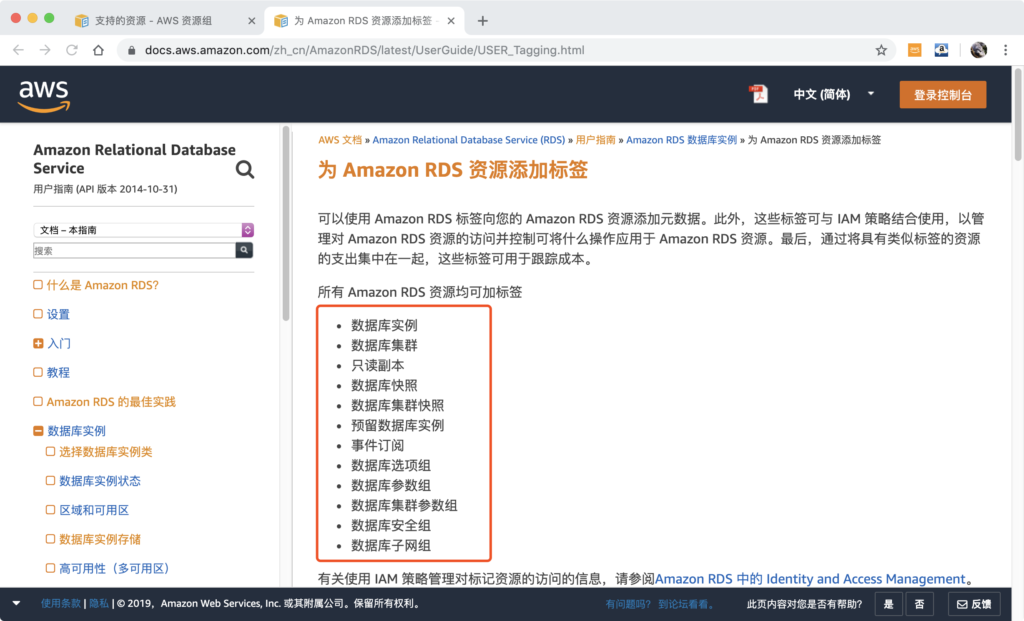Click site lock icon in address bar
This screenshot has height=621, width=1024.
[132, 50]
